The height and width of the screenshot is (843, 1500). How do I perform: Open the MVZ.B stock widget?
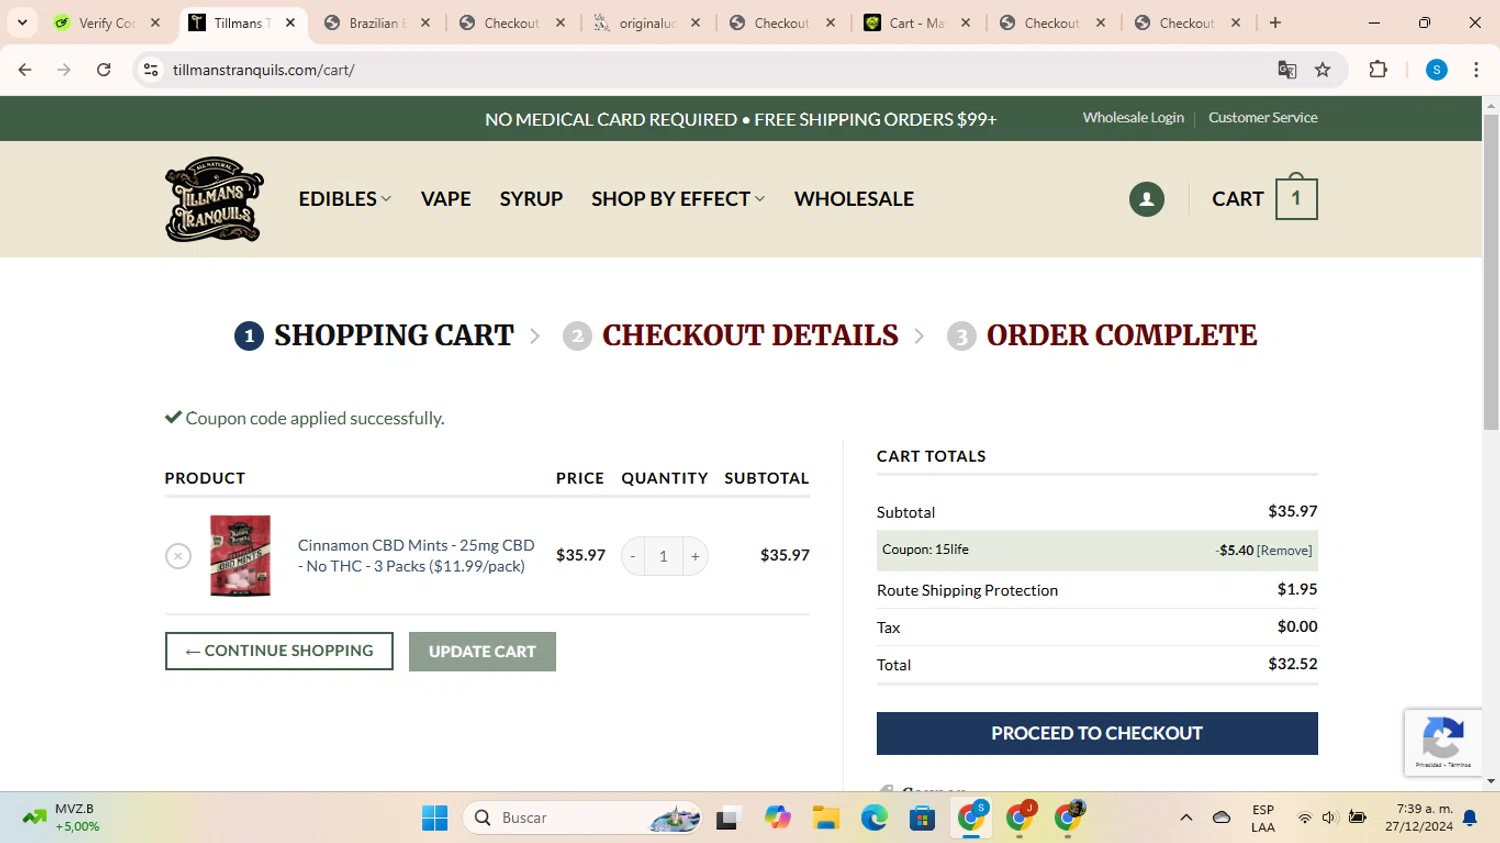[x=60, y=818]
